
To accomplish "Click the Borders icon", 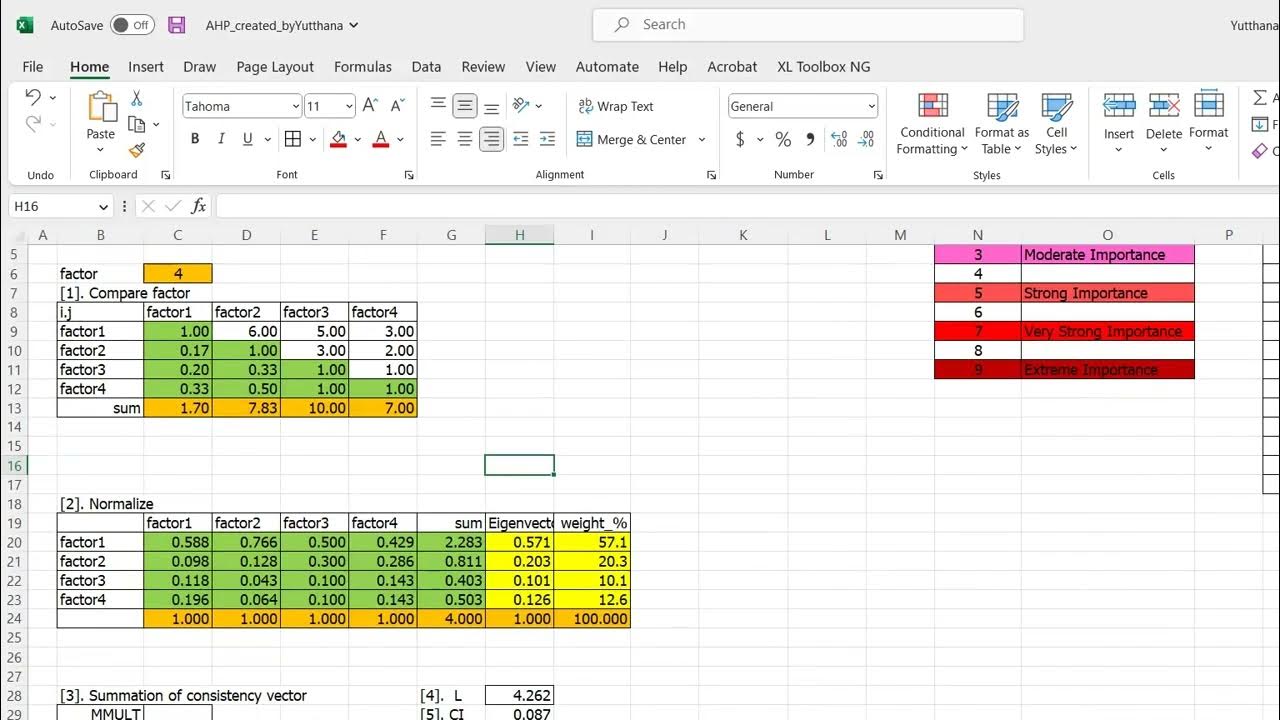I will (293, 139).
